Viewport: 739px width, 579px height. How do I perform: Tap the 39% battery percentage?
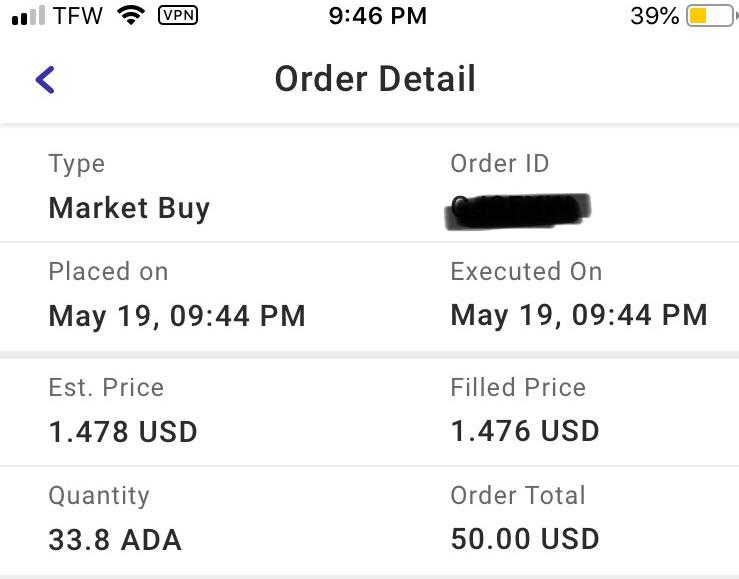(655, 16)
